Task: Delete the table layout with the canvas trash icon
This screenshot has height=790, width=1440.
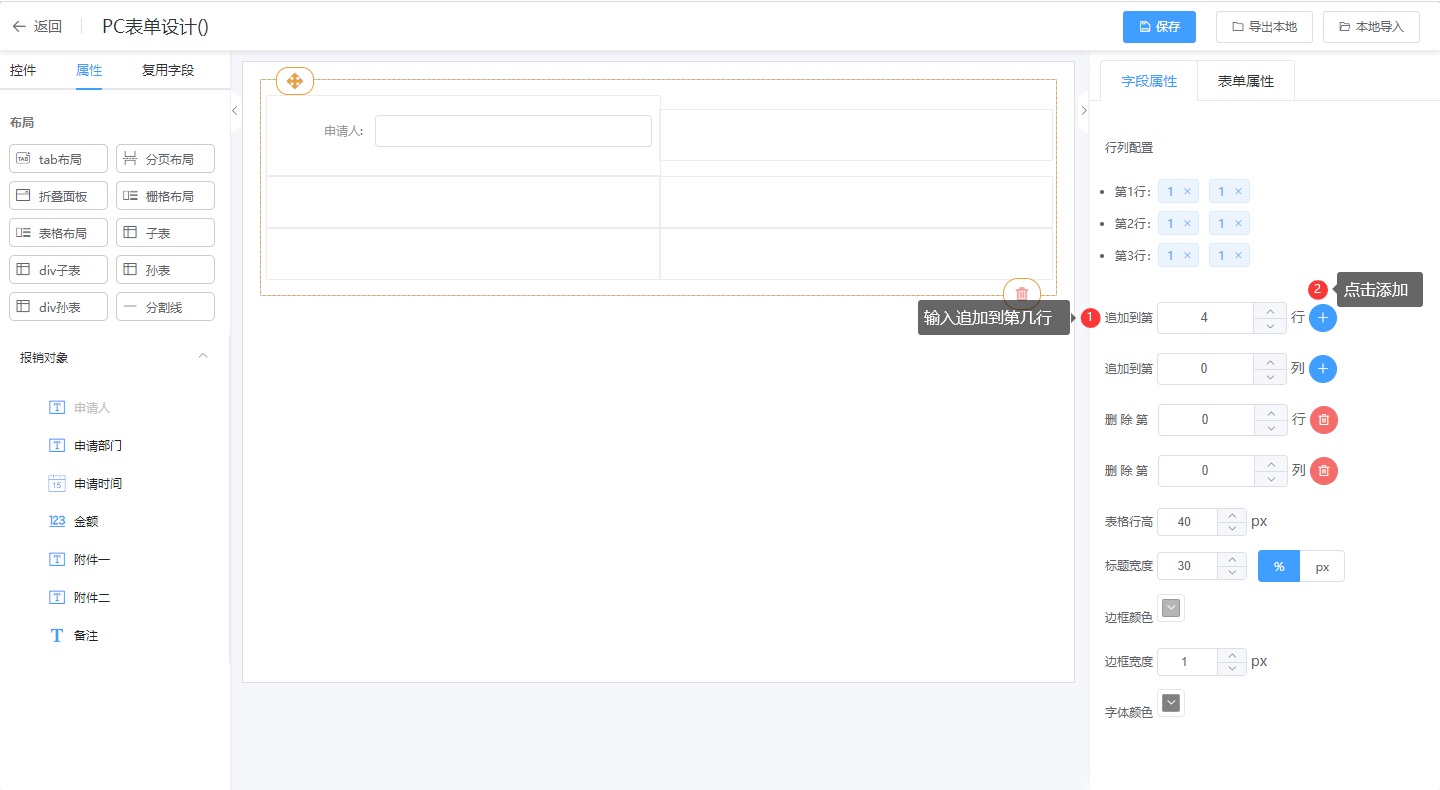Action: click(1022, 293)
